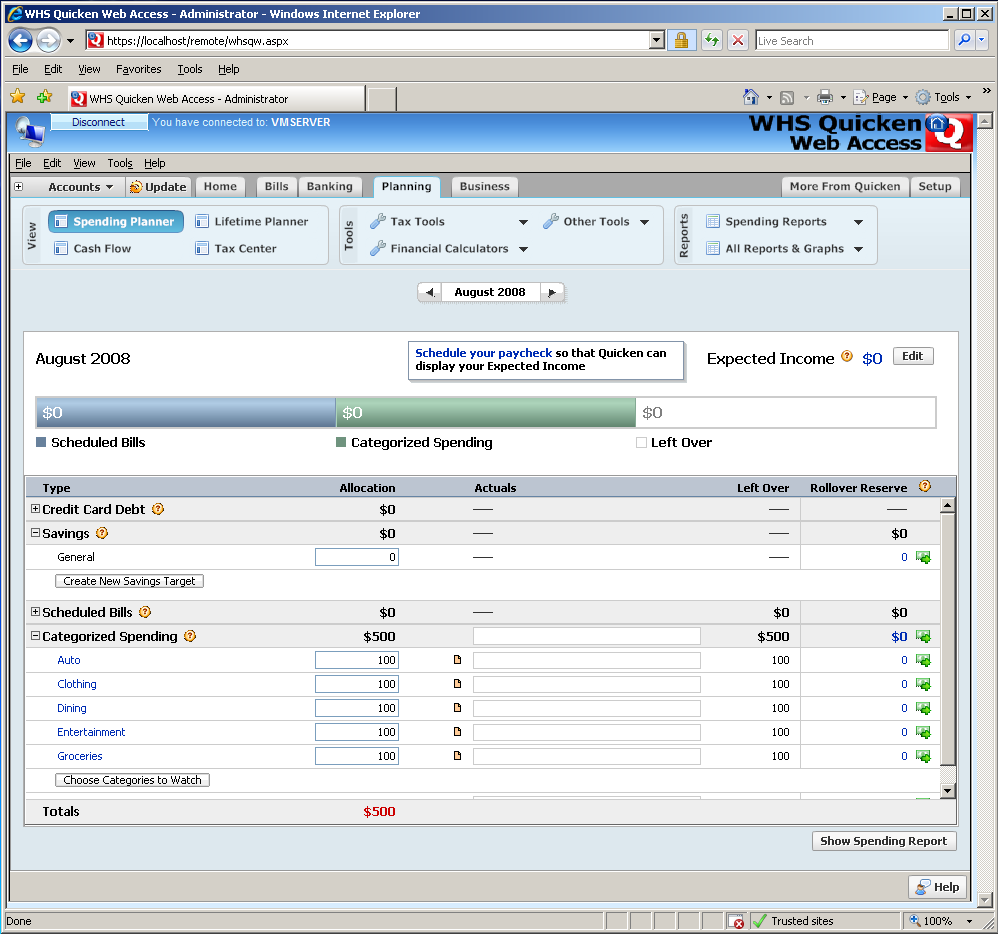Screen dimensions: 998x934
Task: Click the RSS feeds icon
Action: coord(787,97)
